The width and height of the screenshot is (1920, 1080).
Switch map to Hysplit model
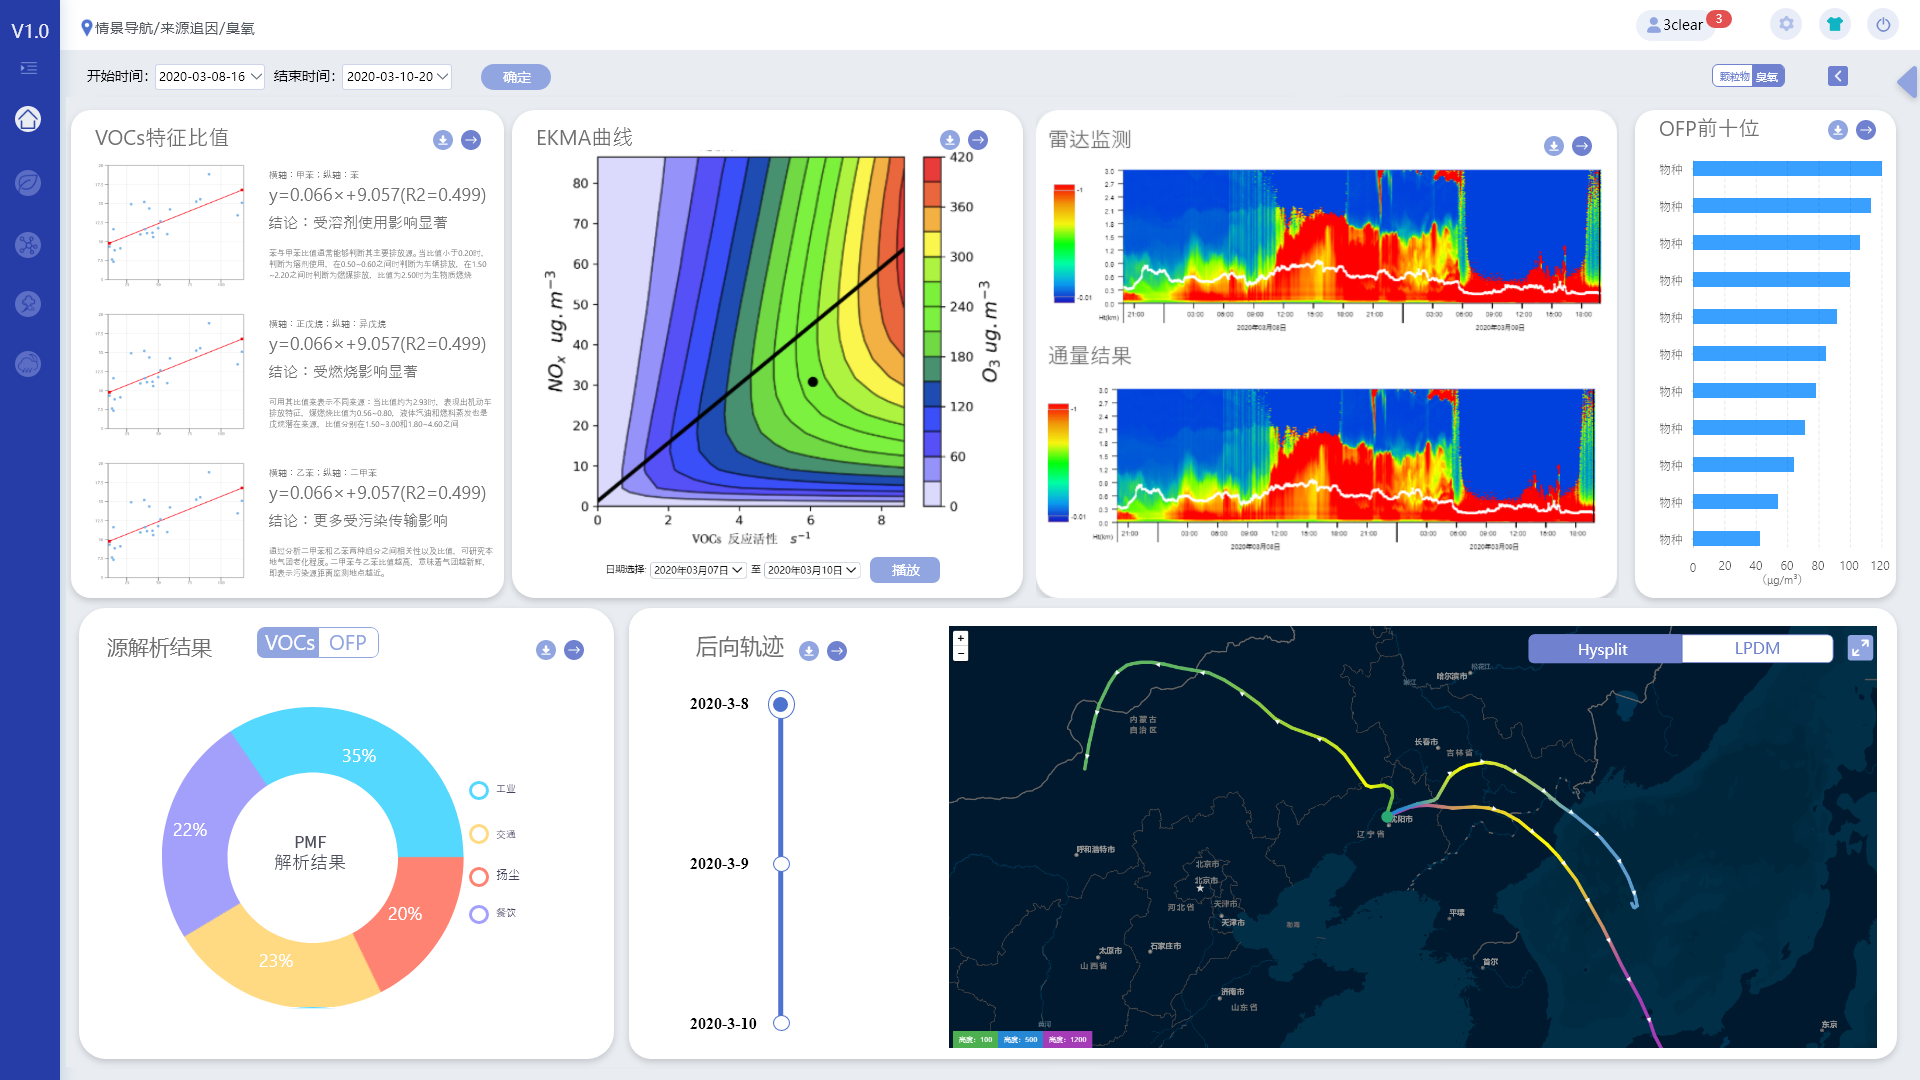click(x=1604, y=649)
